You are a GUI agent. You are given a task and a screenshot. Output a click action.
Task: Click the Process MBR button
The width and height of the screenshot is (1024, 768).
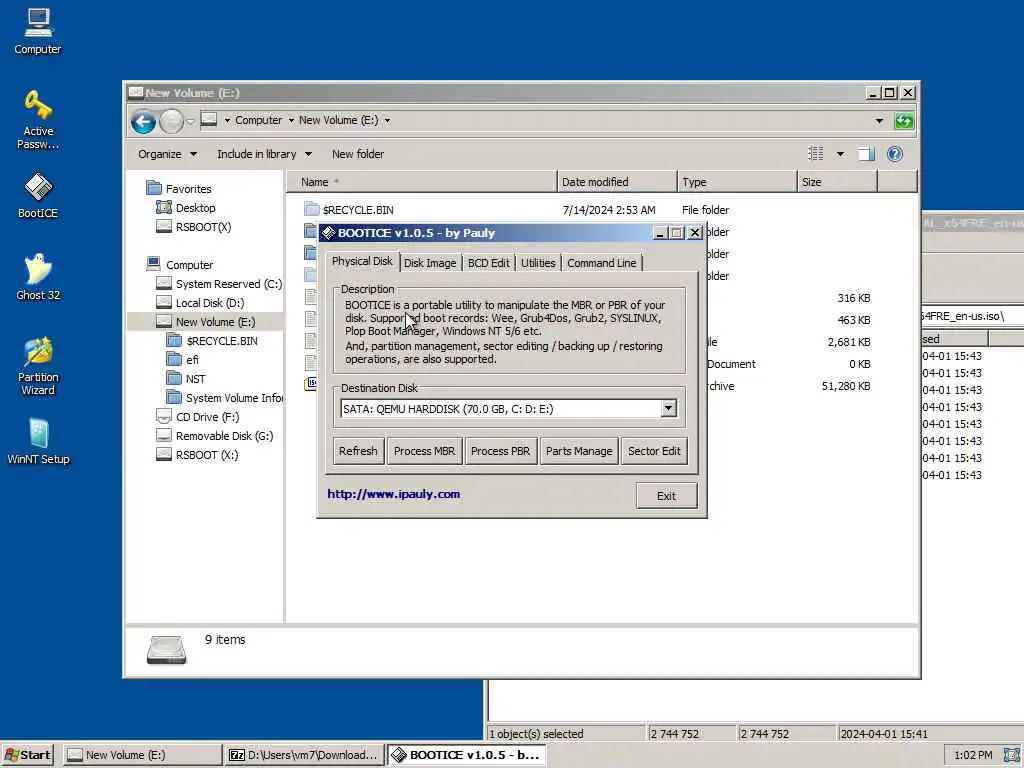[x=424, y=451]
